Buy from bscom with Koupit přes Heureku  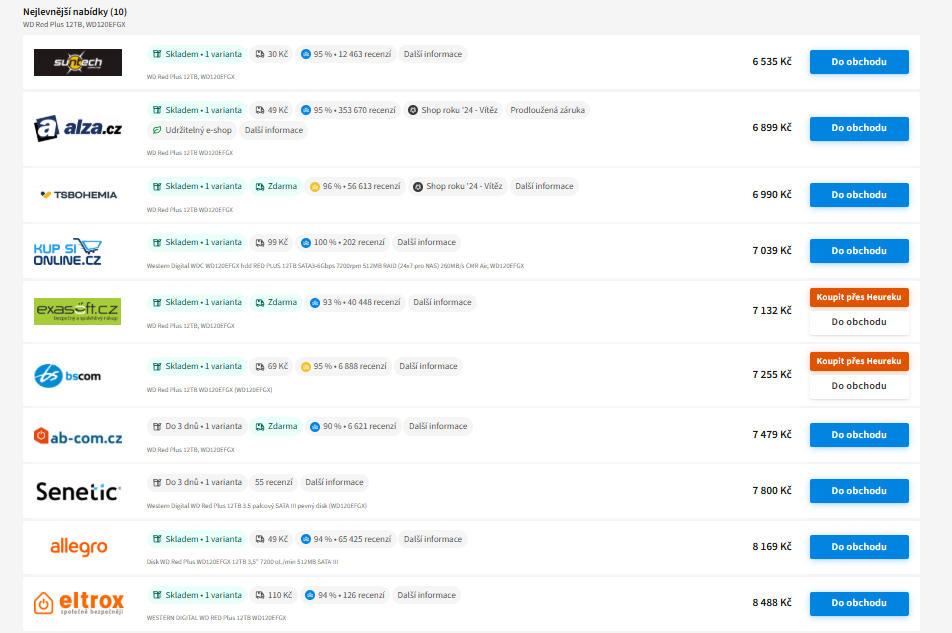point(858,361)
